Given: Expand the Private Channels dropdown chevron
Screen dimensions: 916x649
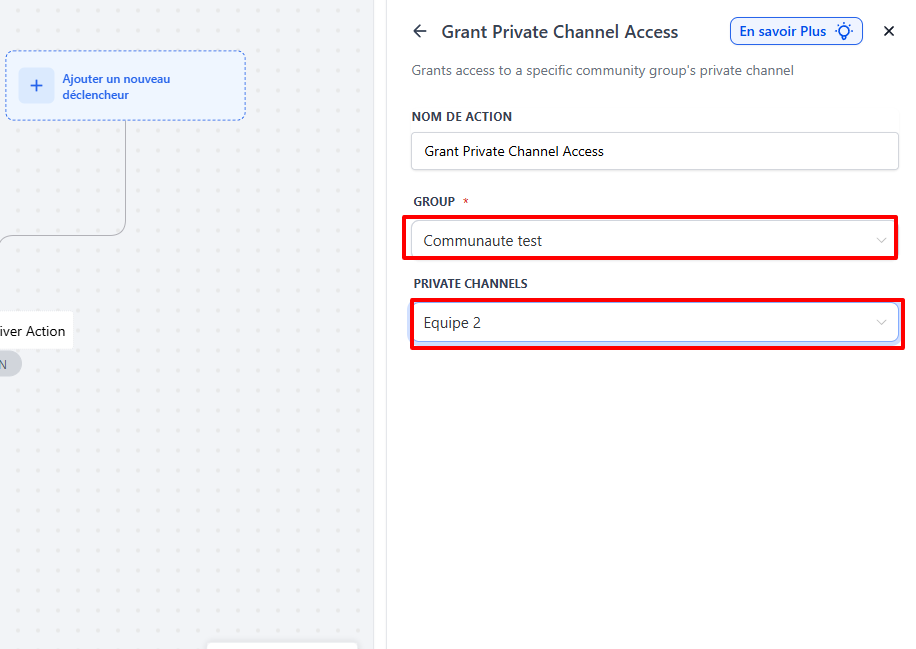Looking at the screenshot, I should tap(881, 323).
